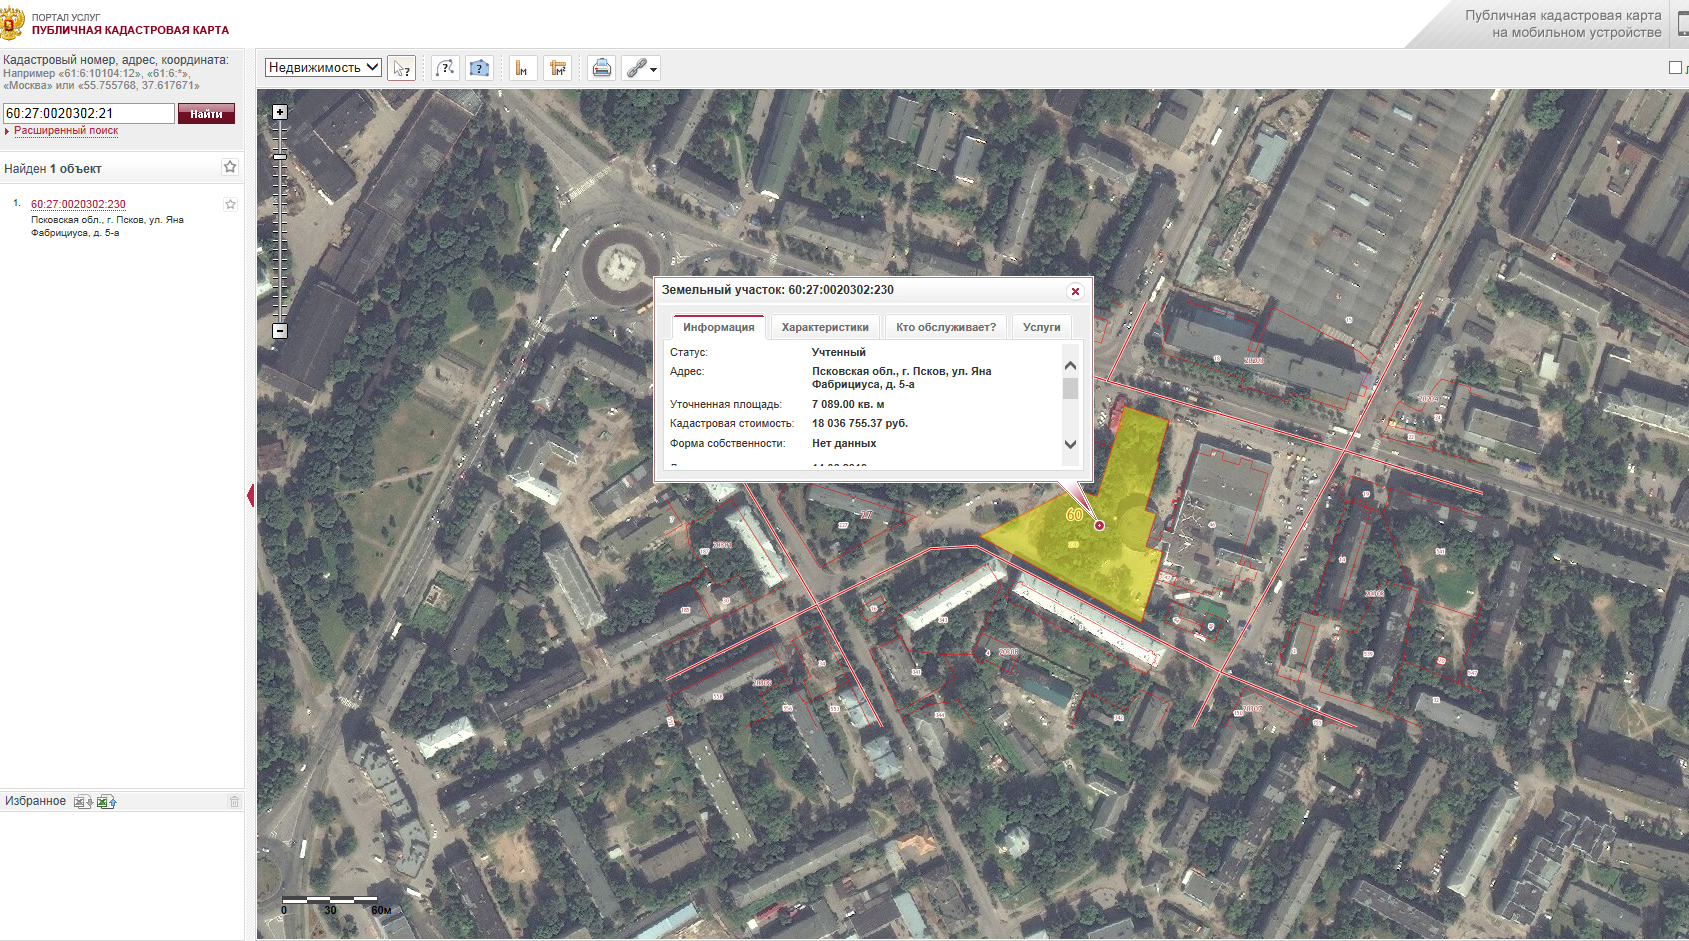Choose the identify-by-polygon query tool
The height and width of the screenshot is (941, 1689).
click(480, 68)
